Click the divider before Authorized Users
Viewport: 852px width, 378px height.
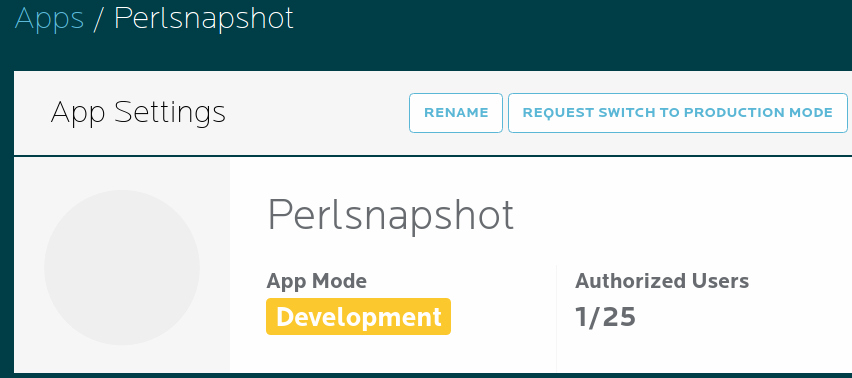pos(556,318)
